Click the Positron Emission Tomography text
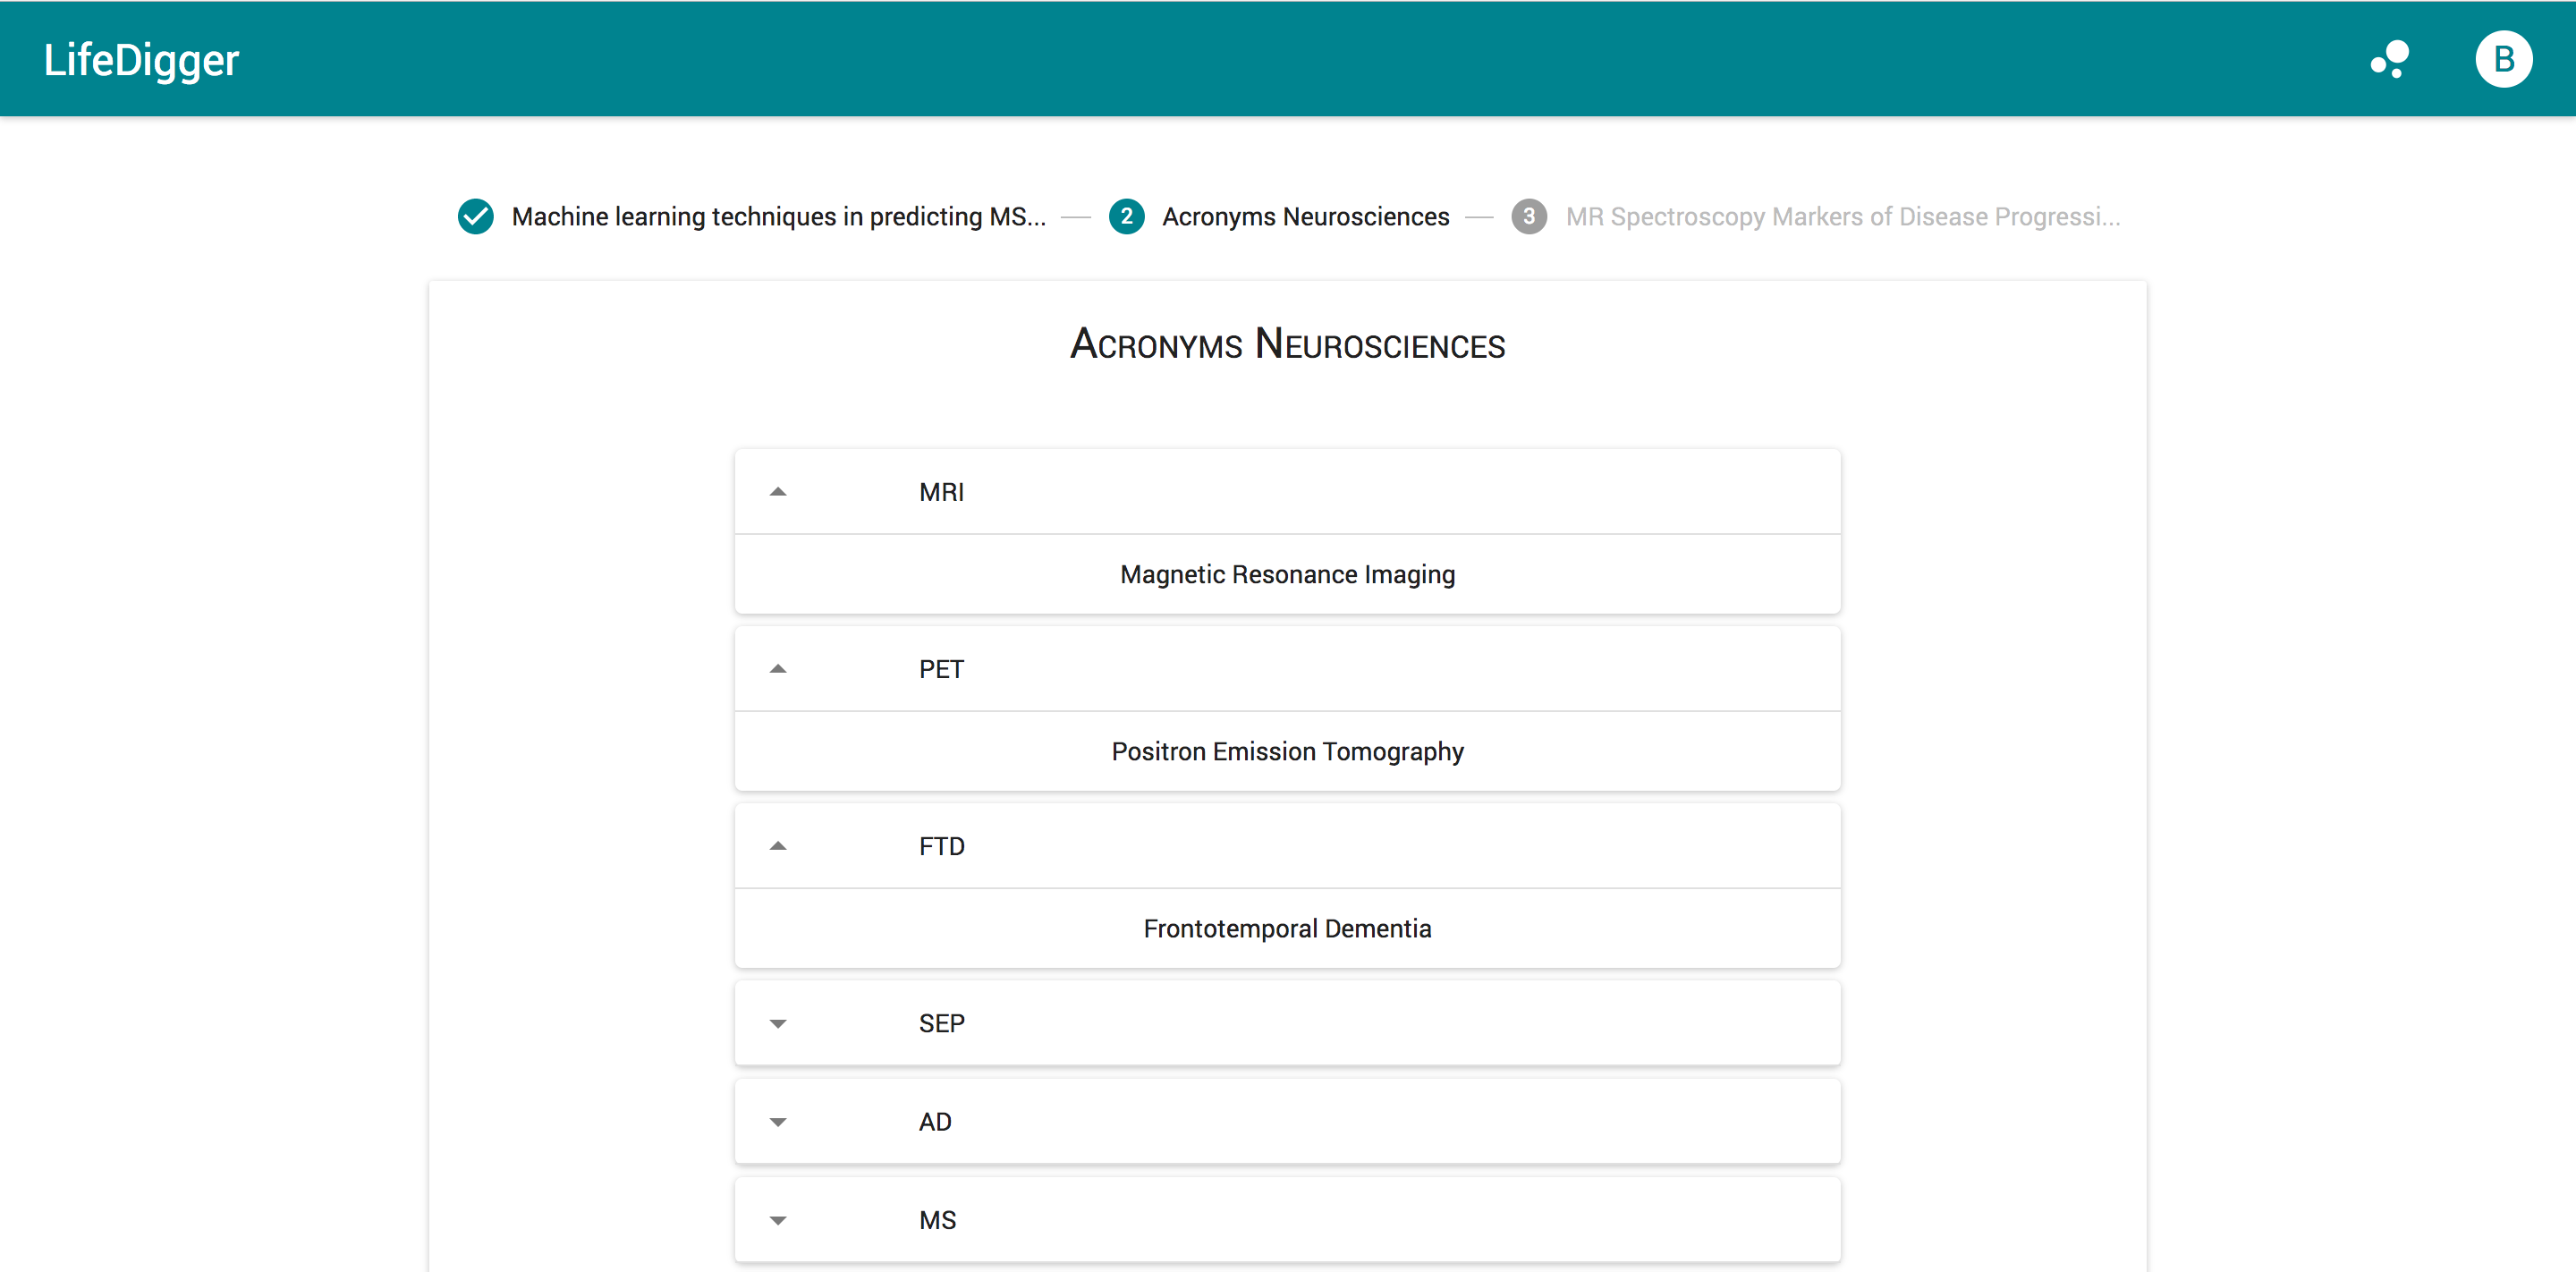 [1287, 751]
